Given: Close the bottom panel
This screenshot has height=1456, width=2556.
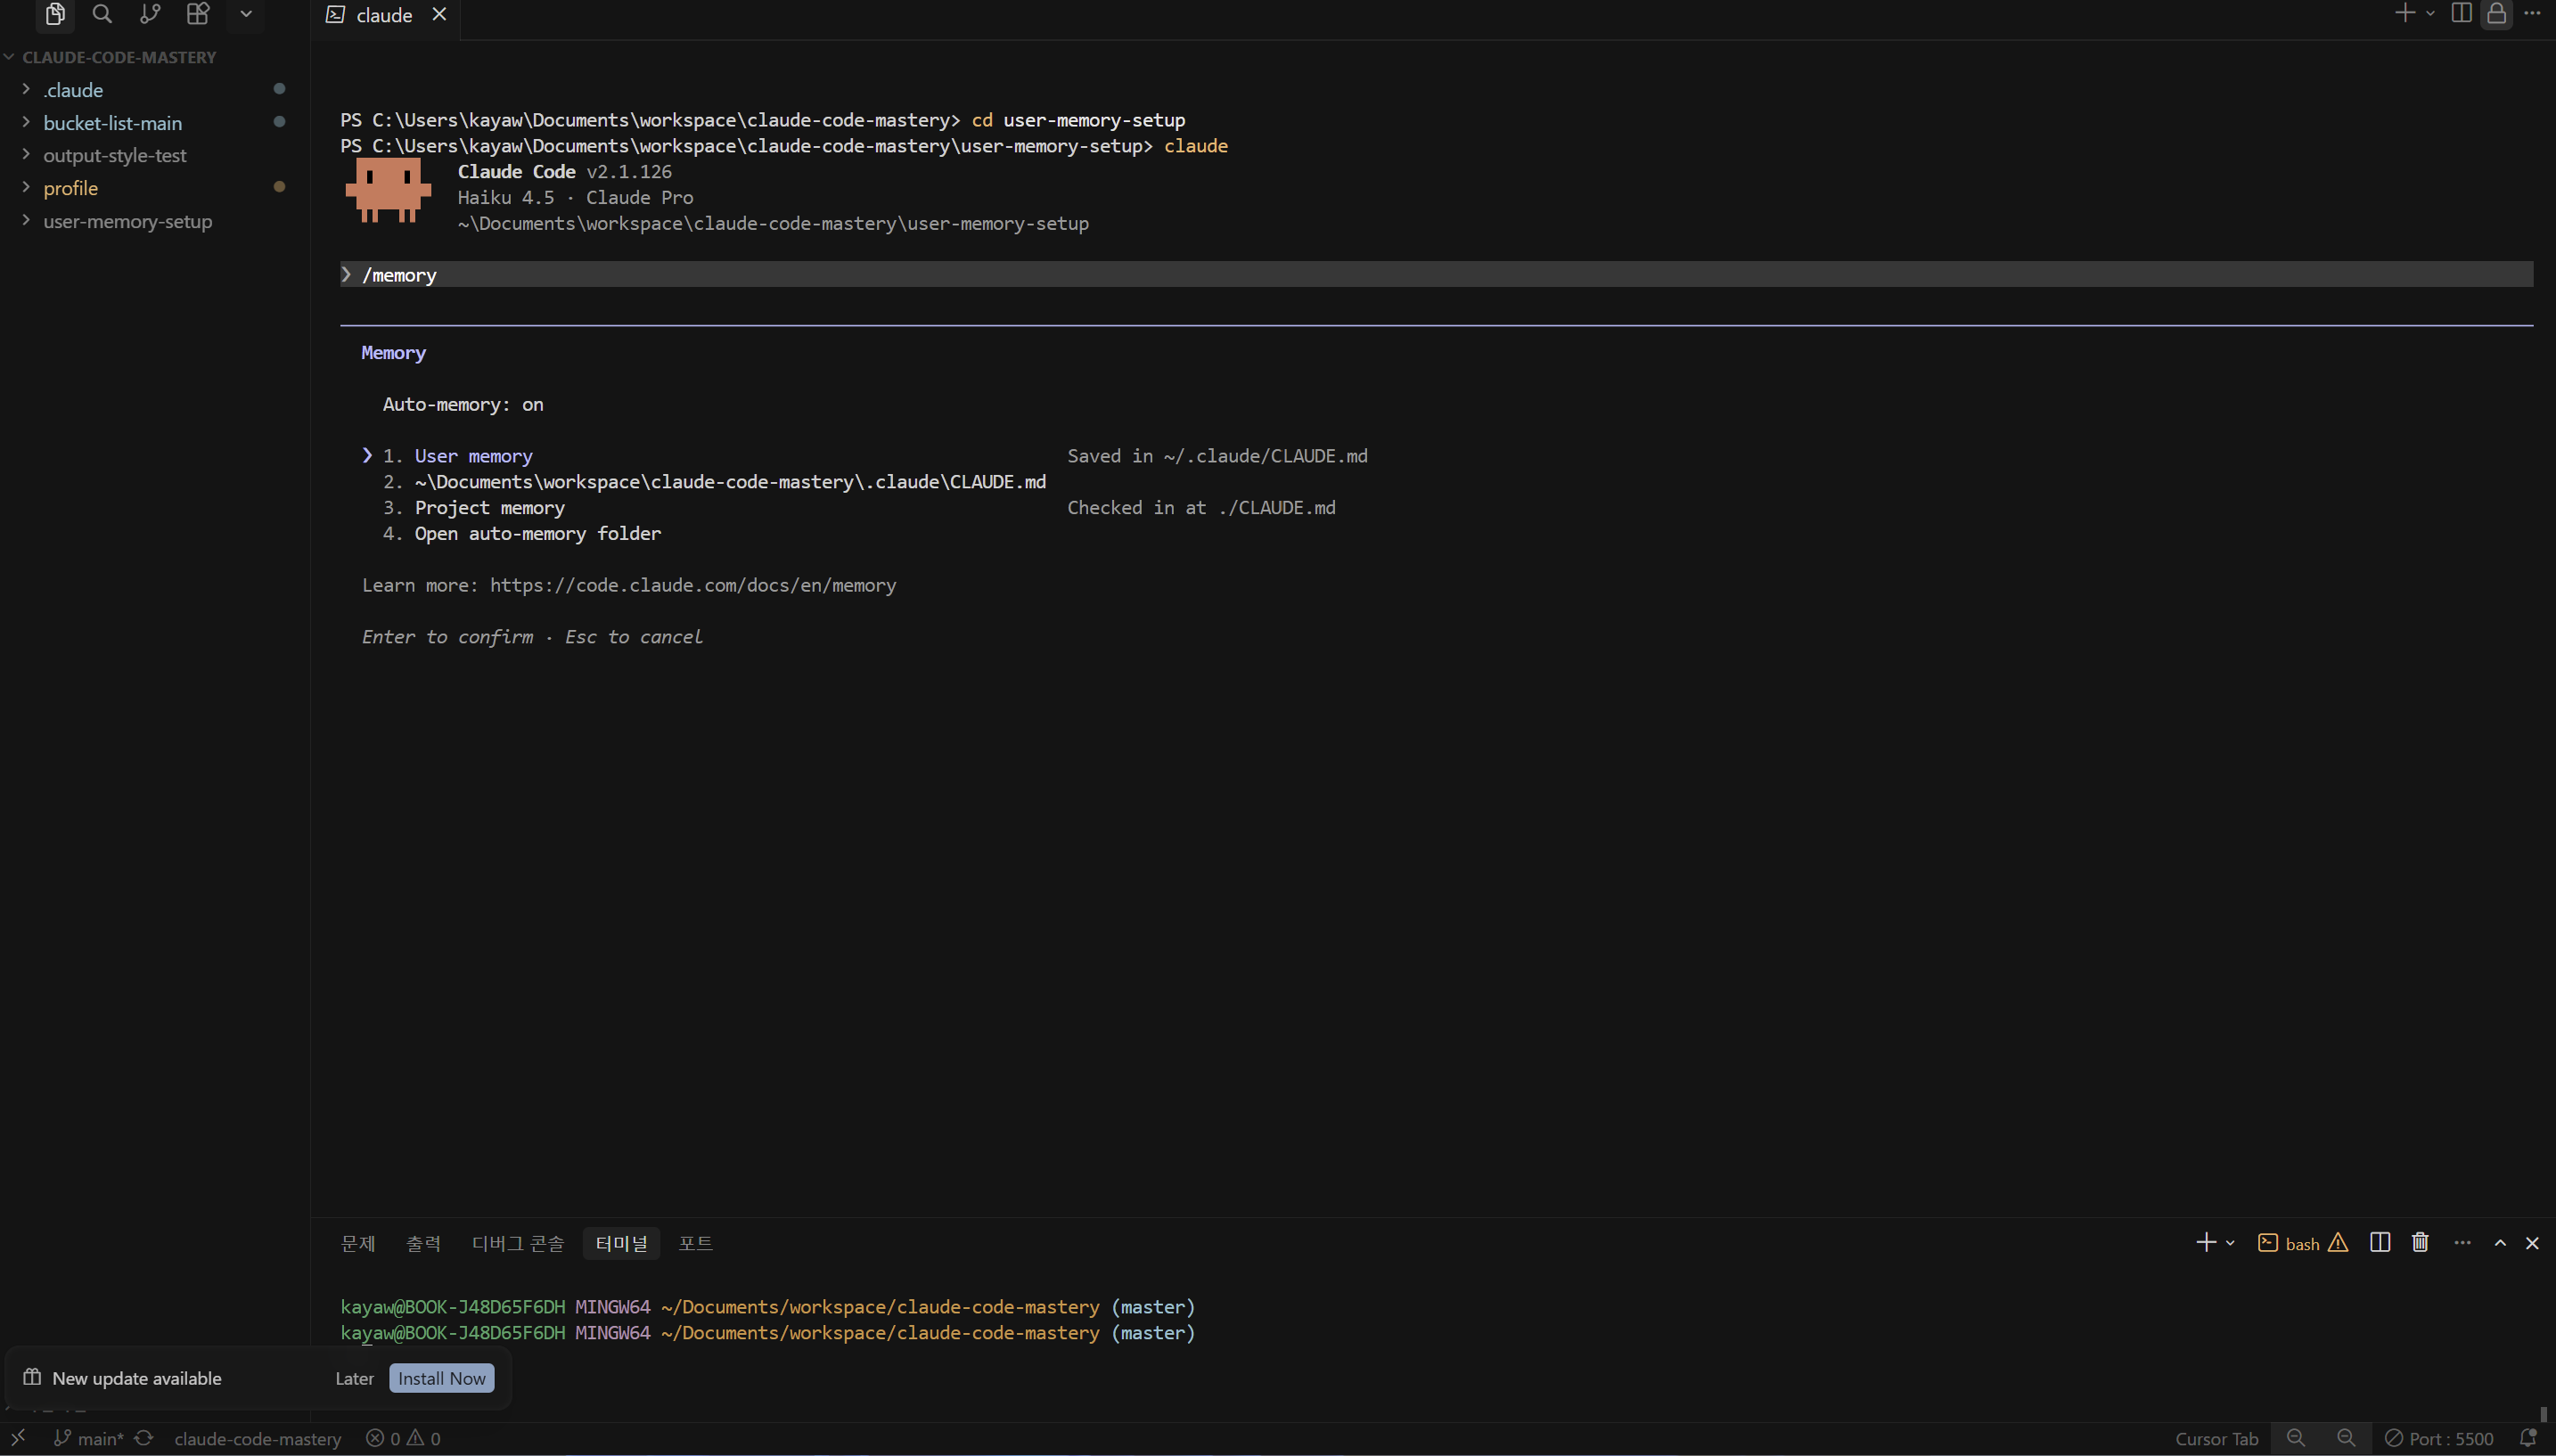Looking at the screenshot, I should tap(2532, 1243).
